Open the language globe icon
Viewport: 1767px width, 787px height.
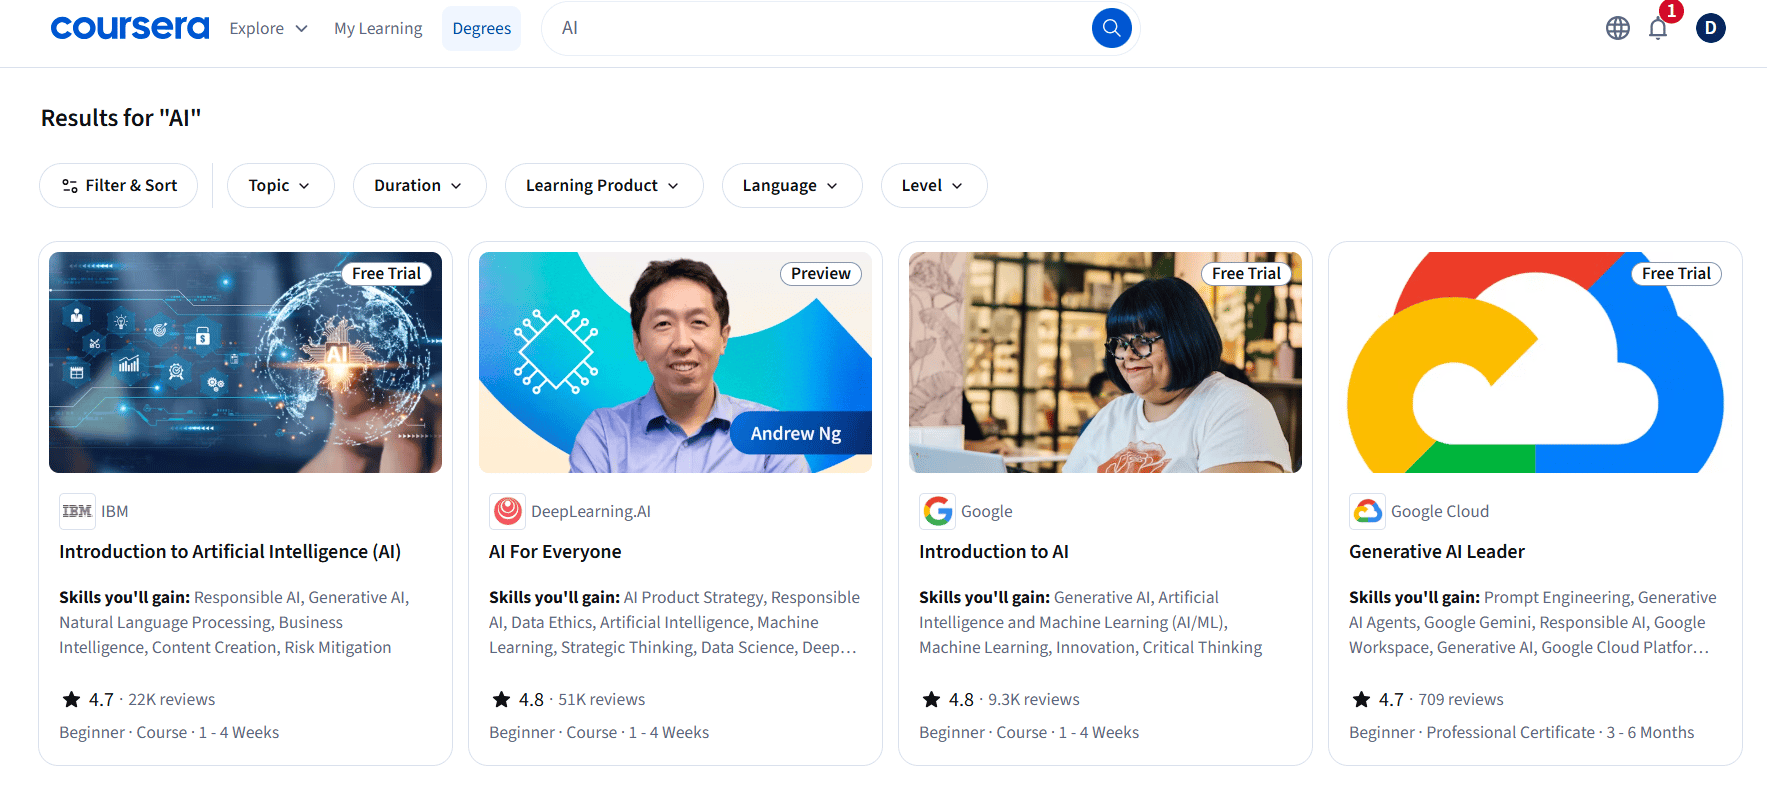pyautogui.click(x=1617, y=28)
